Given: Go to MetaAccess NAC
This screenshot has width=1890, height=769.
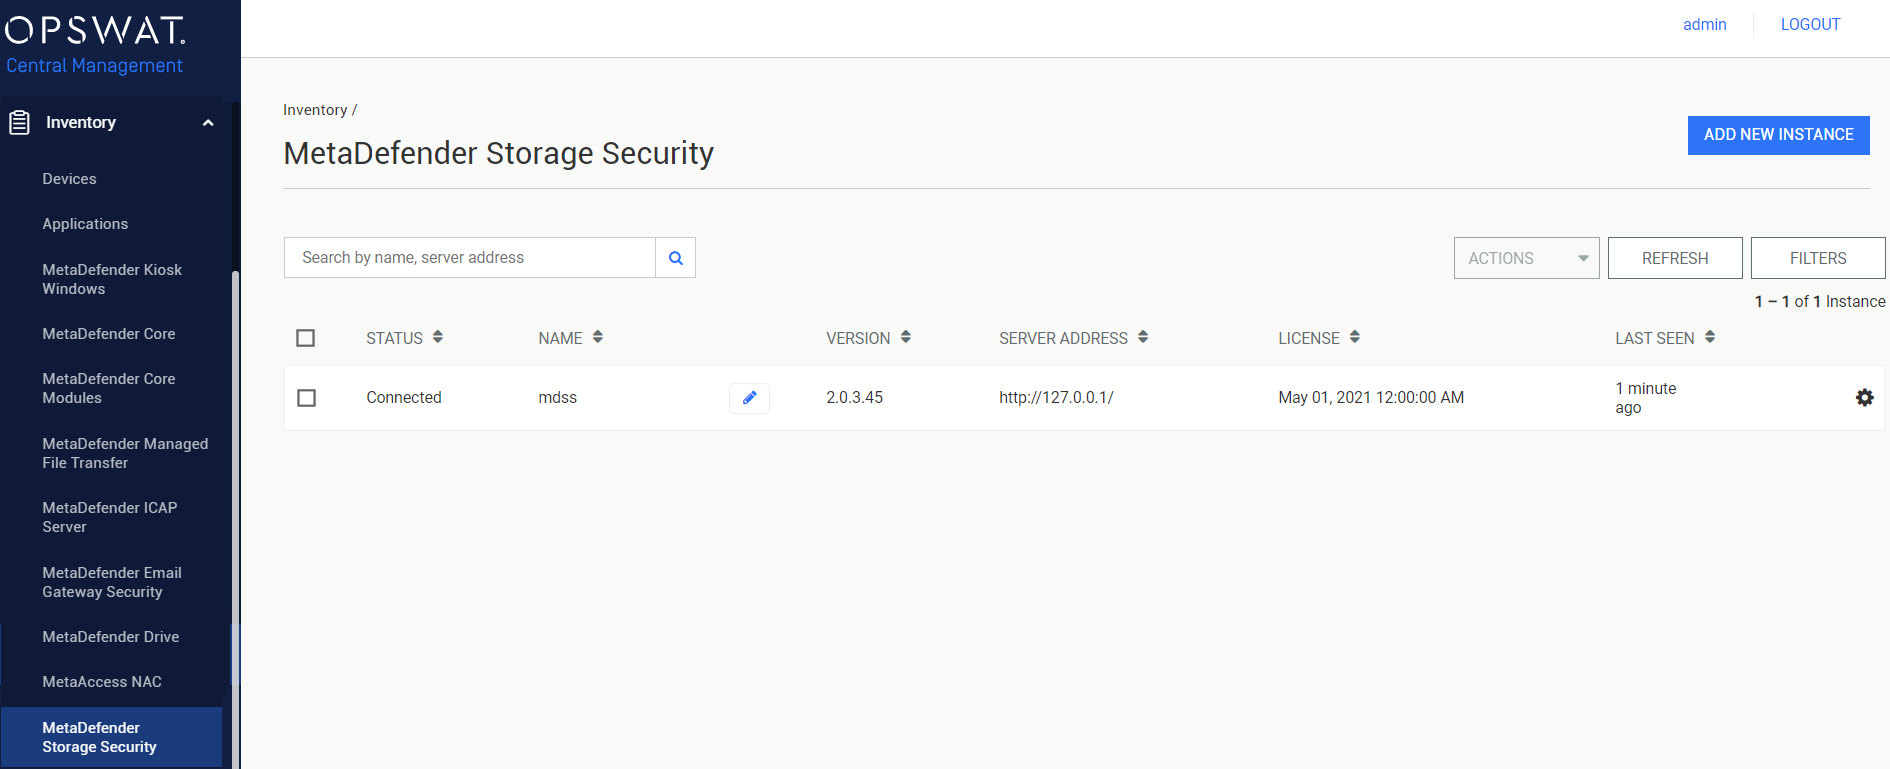Looking at the screenshot, I should point(102,682).
